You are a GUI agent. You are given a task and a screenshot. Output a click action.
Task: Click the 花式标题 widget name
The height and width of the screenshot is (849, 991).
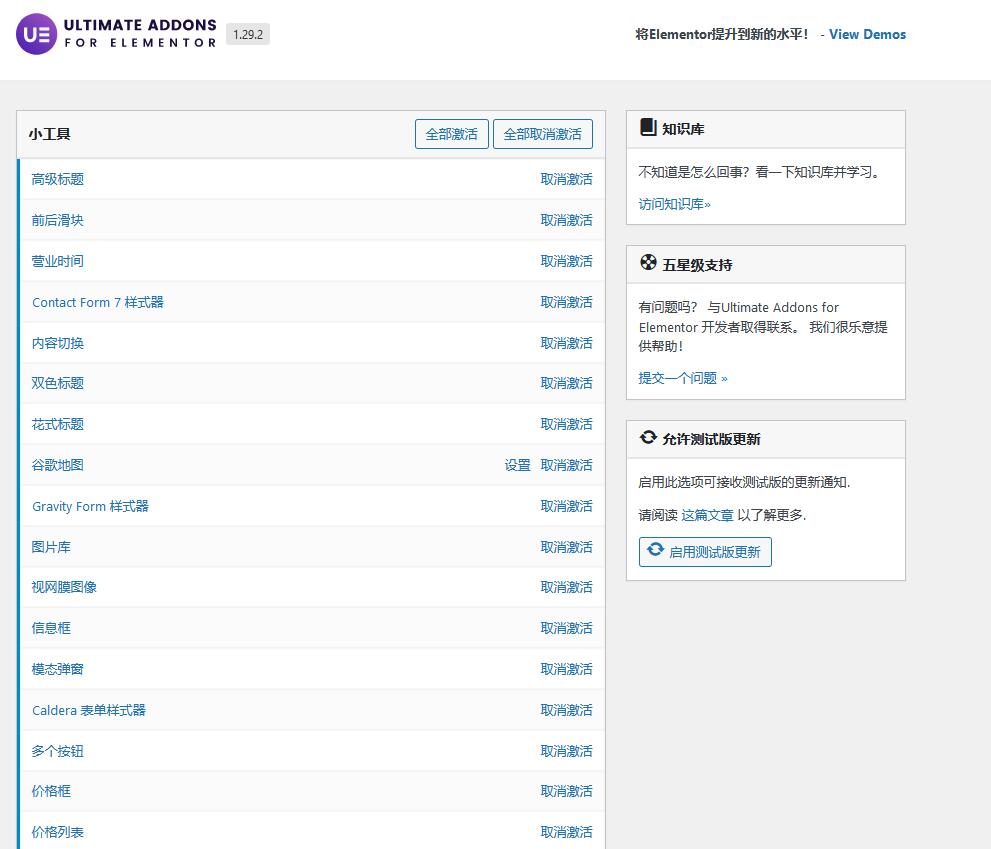(x=58, y=424)
